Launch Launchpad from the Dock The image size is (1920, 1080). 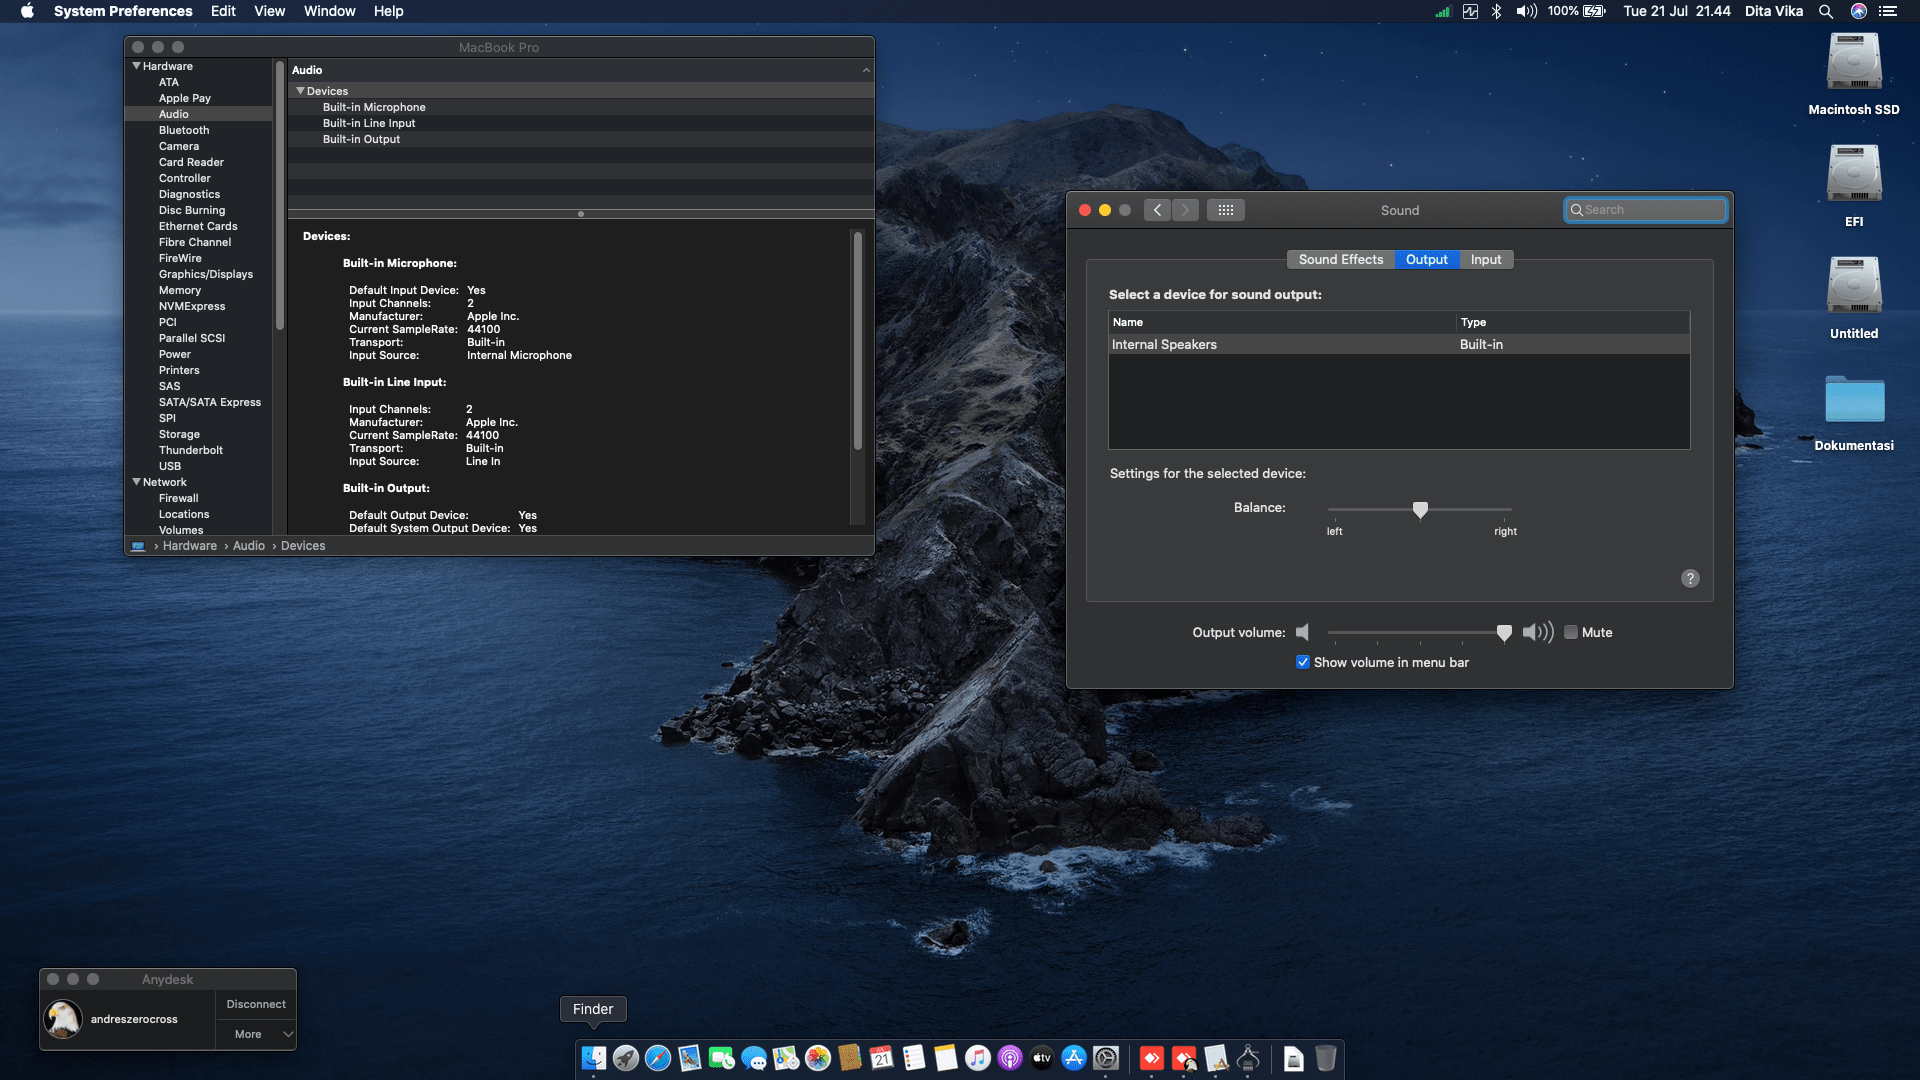(626, 1058)
